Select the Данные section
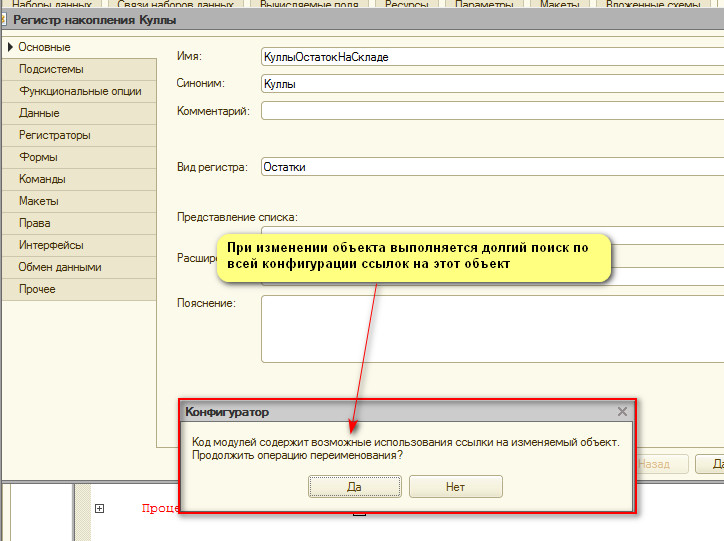The height and width of the screenshot is (541, 724). click(39, 113)
